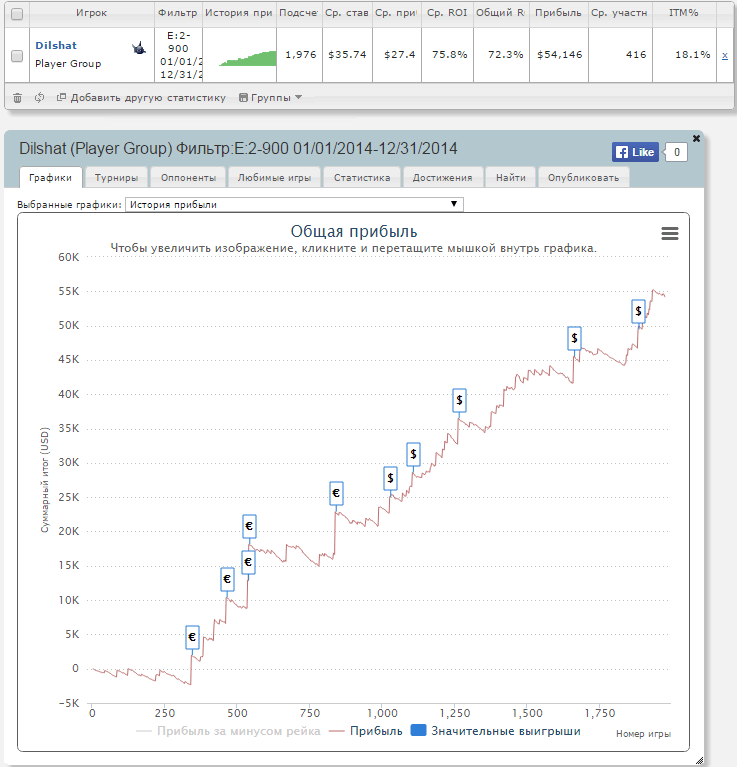Click the trash delete icon below table
Viewport: 737px width, 767px height.
click(x=17, y=97)
